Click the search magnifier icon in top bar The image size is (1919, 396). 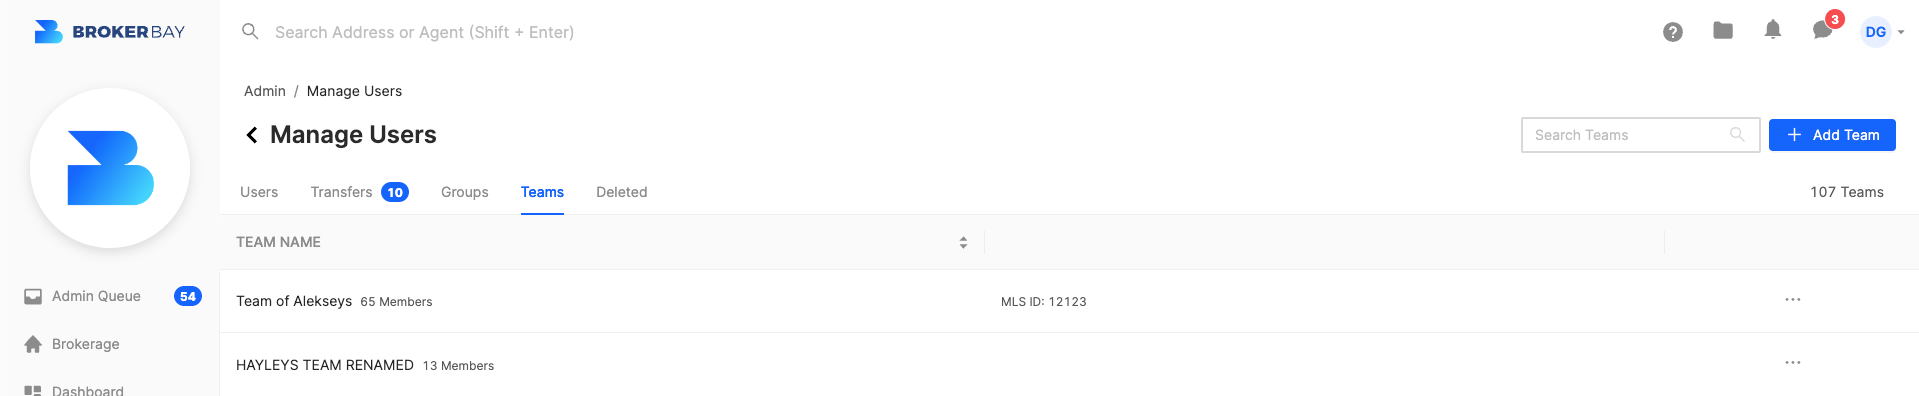coord(250,32)
